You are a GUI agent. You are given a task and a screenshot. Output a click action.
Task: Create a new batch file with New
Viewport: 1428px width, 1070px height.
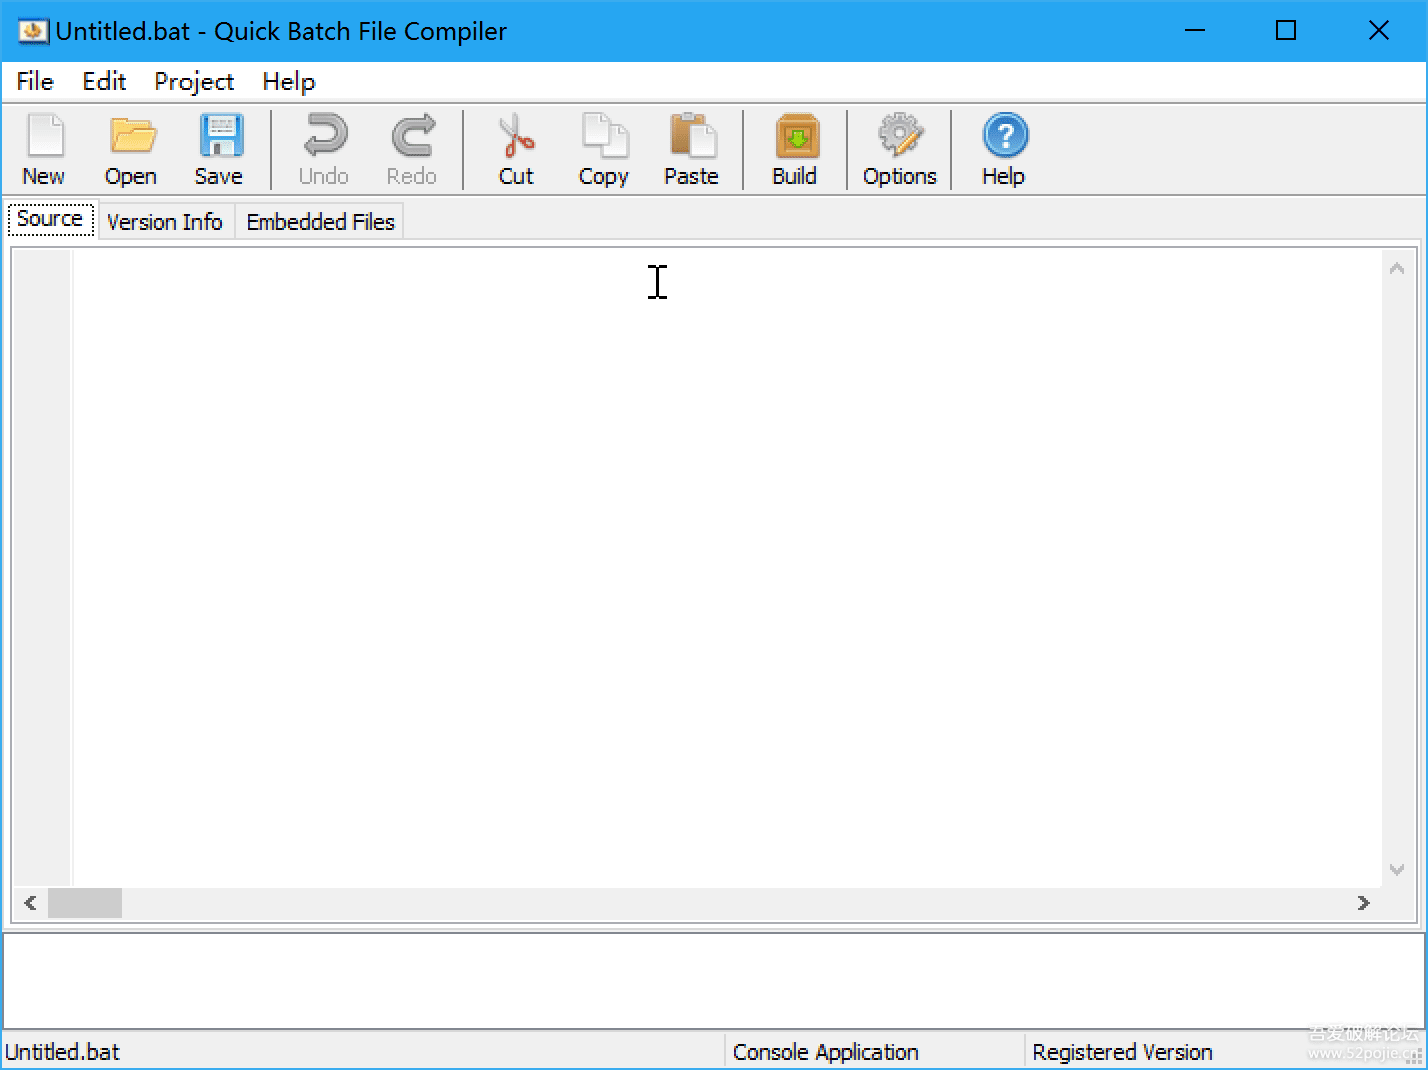(44, 150)
